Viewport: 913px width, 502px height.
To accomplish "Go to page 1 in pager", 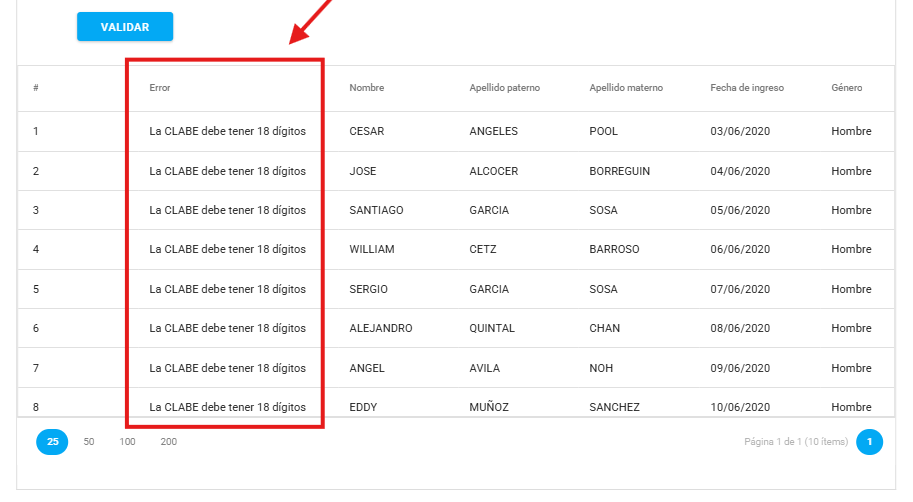I will (x=869, y=442).
